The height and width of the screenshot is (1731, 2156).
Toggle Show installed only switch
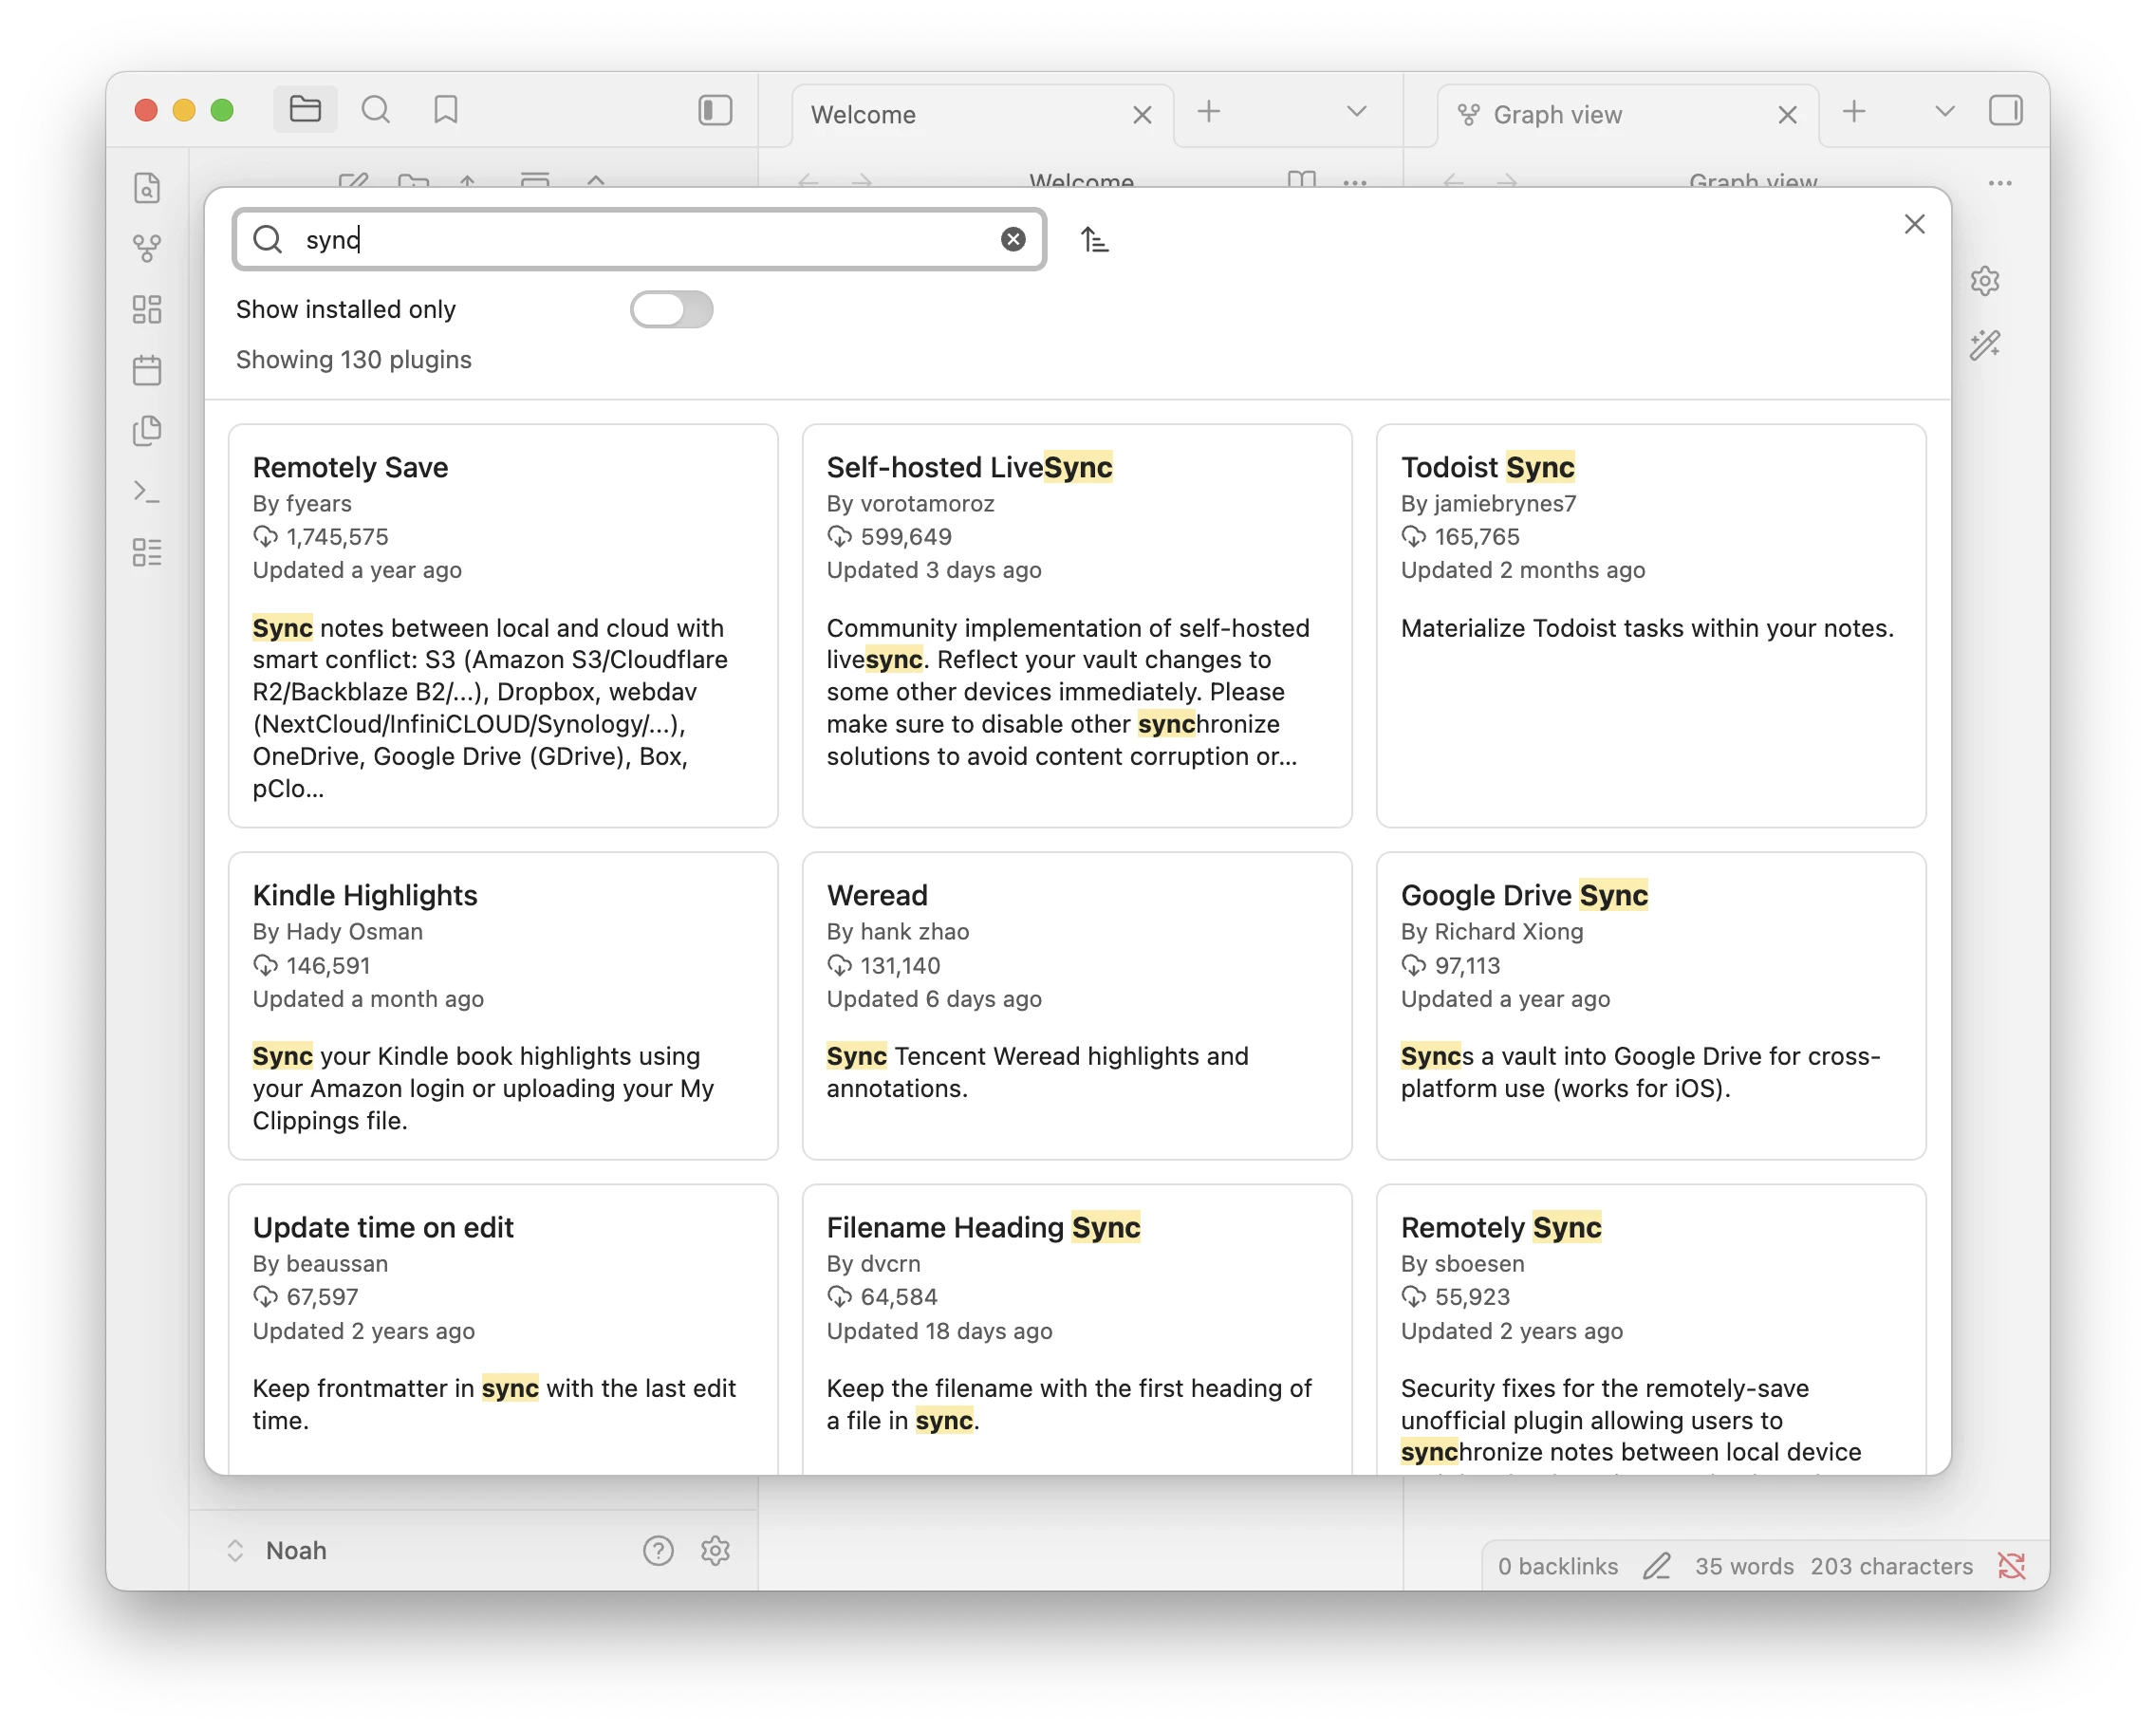click(x=672, y=310)
